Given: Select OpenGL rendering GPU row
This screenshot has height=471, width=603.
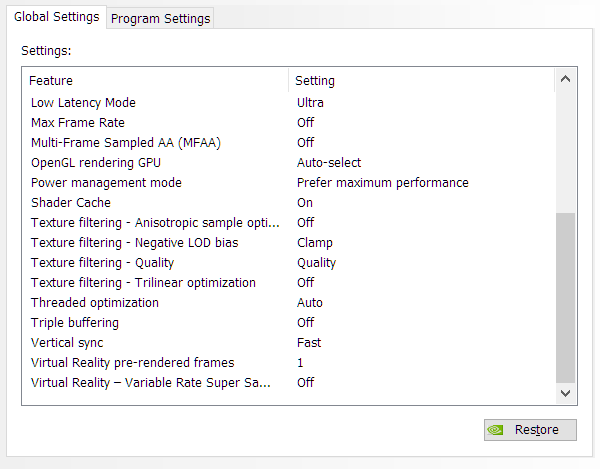Looking at the screenshot, I should coord(95,162).
